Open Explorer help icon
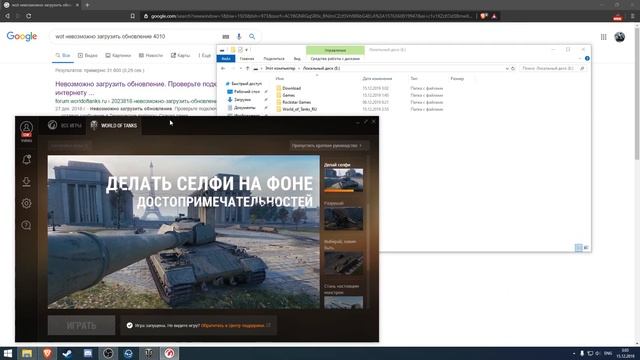Screen dimensions: 640x360 pyautogui.click(x=587, y=58)
